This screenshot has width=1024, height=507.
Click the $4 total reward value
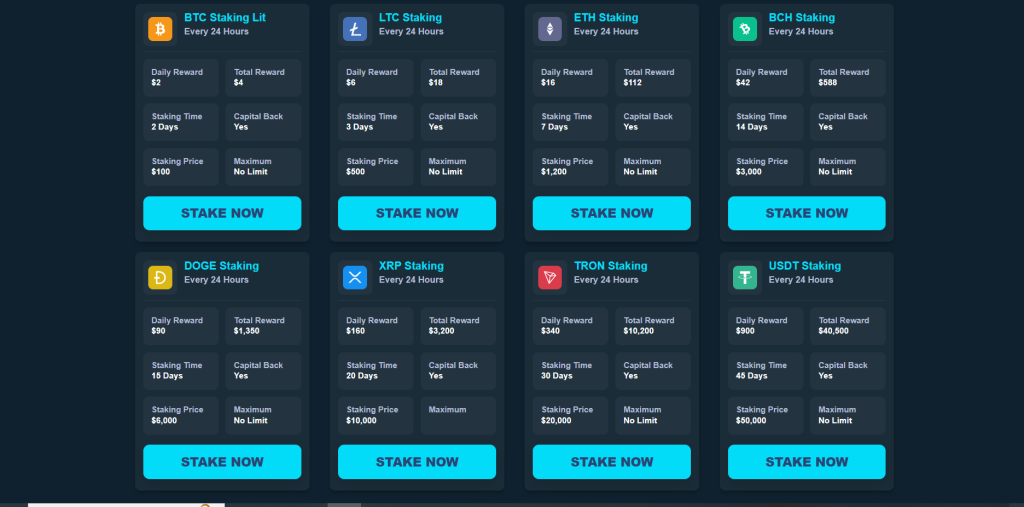(238, 83)
